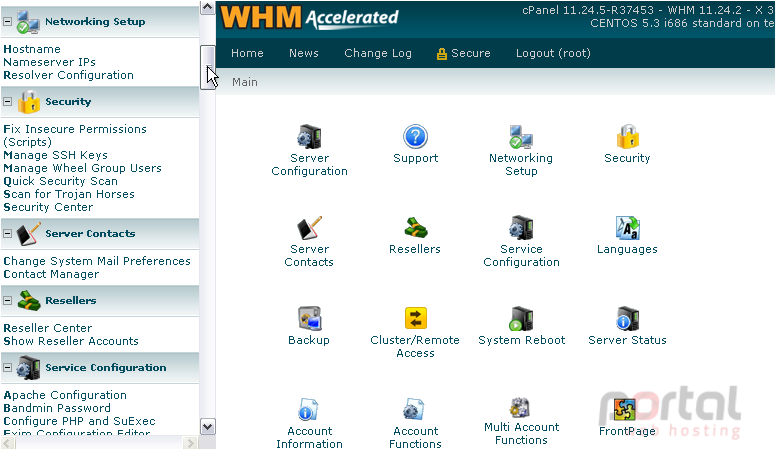Open the Backup icon
This screenshot has height=450, width=776.
point(309,318)
